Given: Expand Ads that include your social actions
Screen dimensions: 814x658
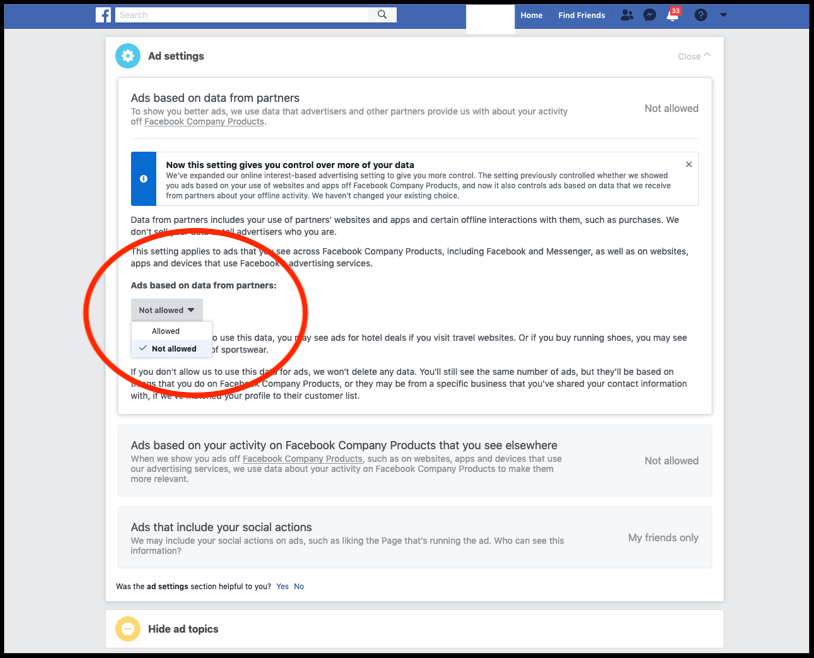Looking at the screenshot, I should click(x=415, y=538).
